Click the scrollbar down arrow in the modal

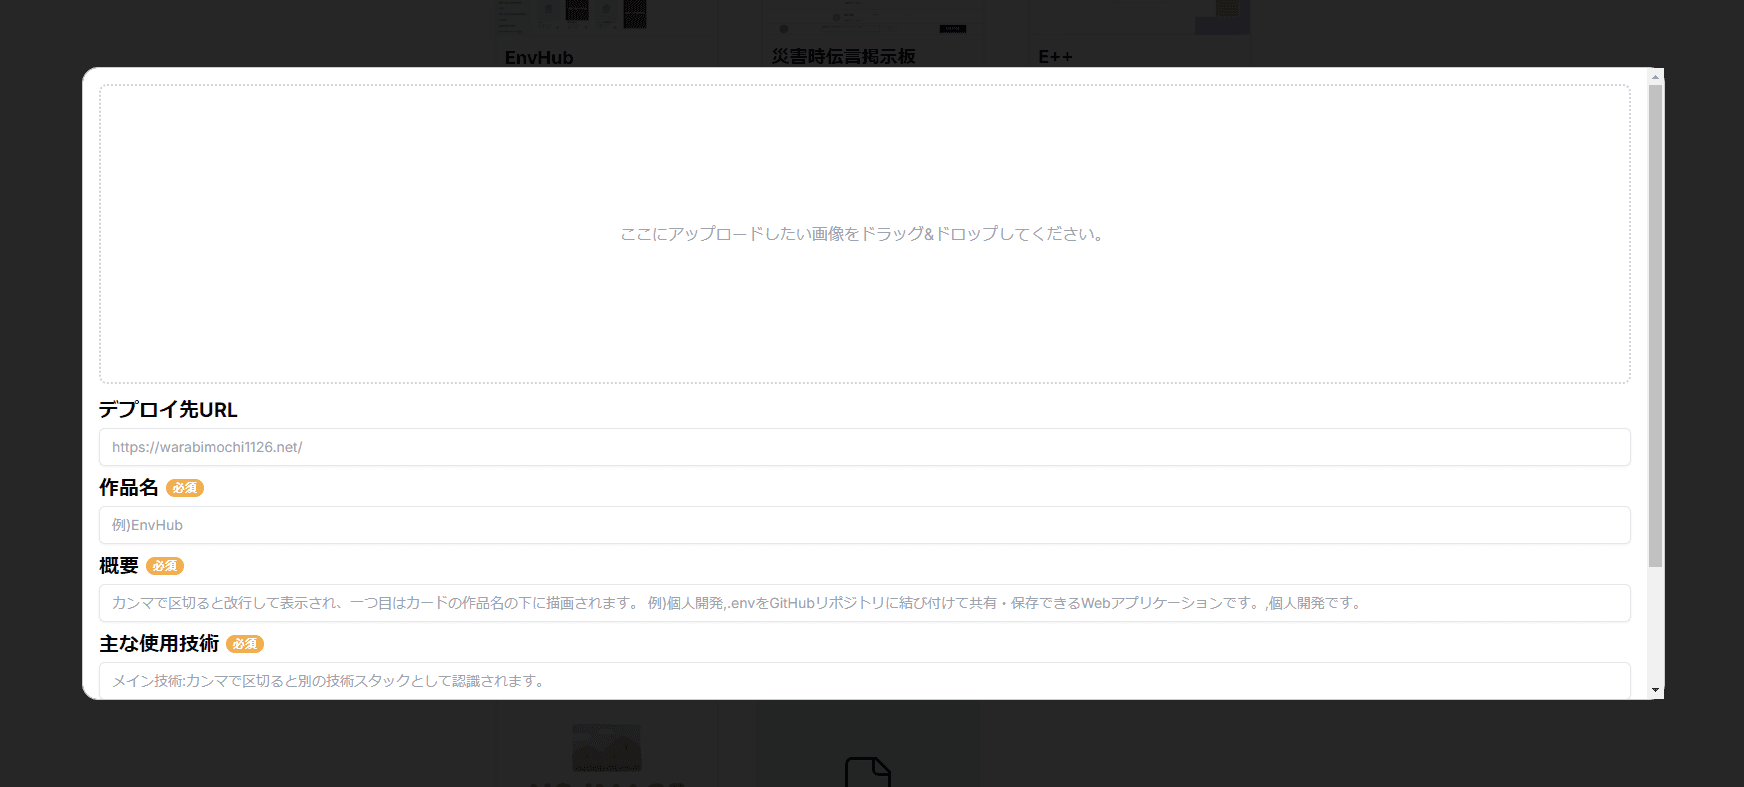1655,690
